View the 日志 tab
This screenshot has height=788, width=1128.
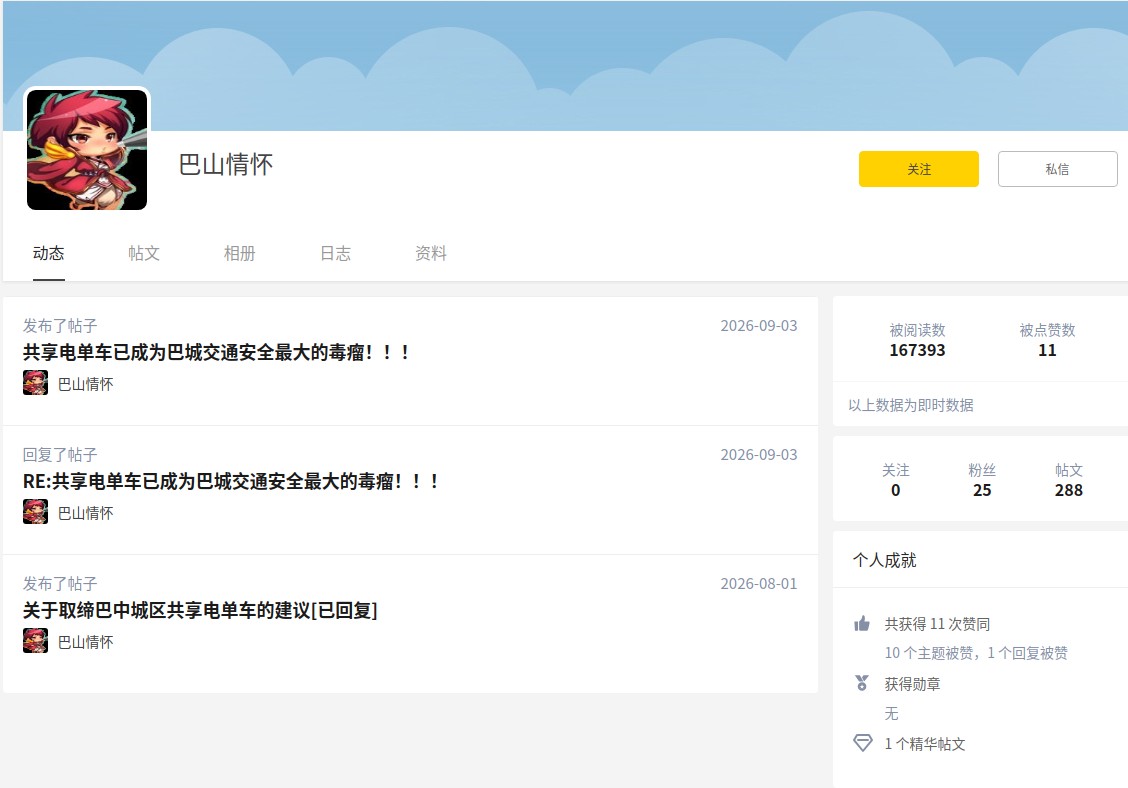point(335,253)
